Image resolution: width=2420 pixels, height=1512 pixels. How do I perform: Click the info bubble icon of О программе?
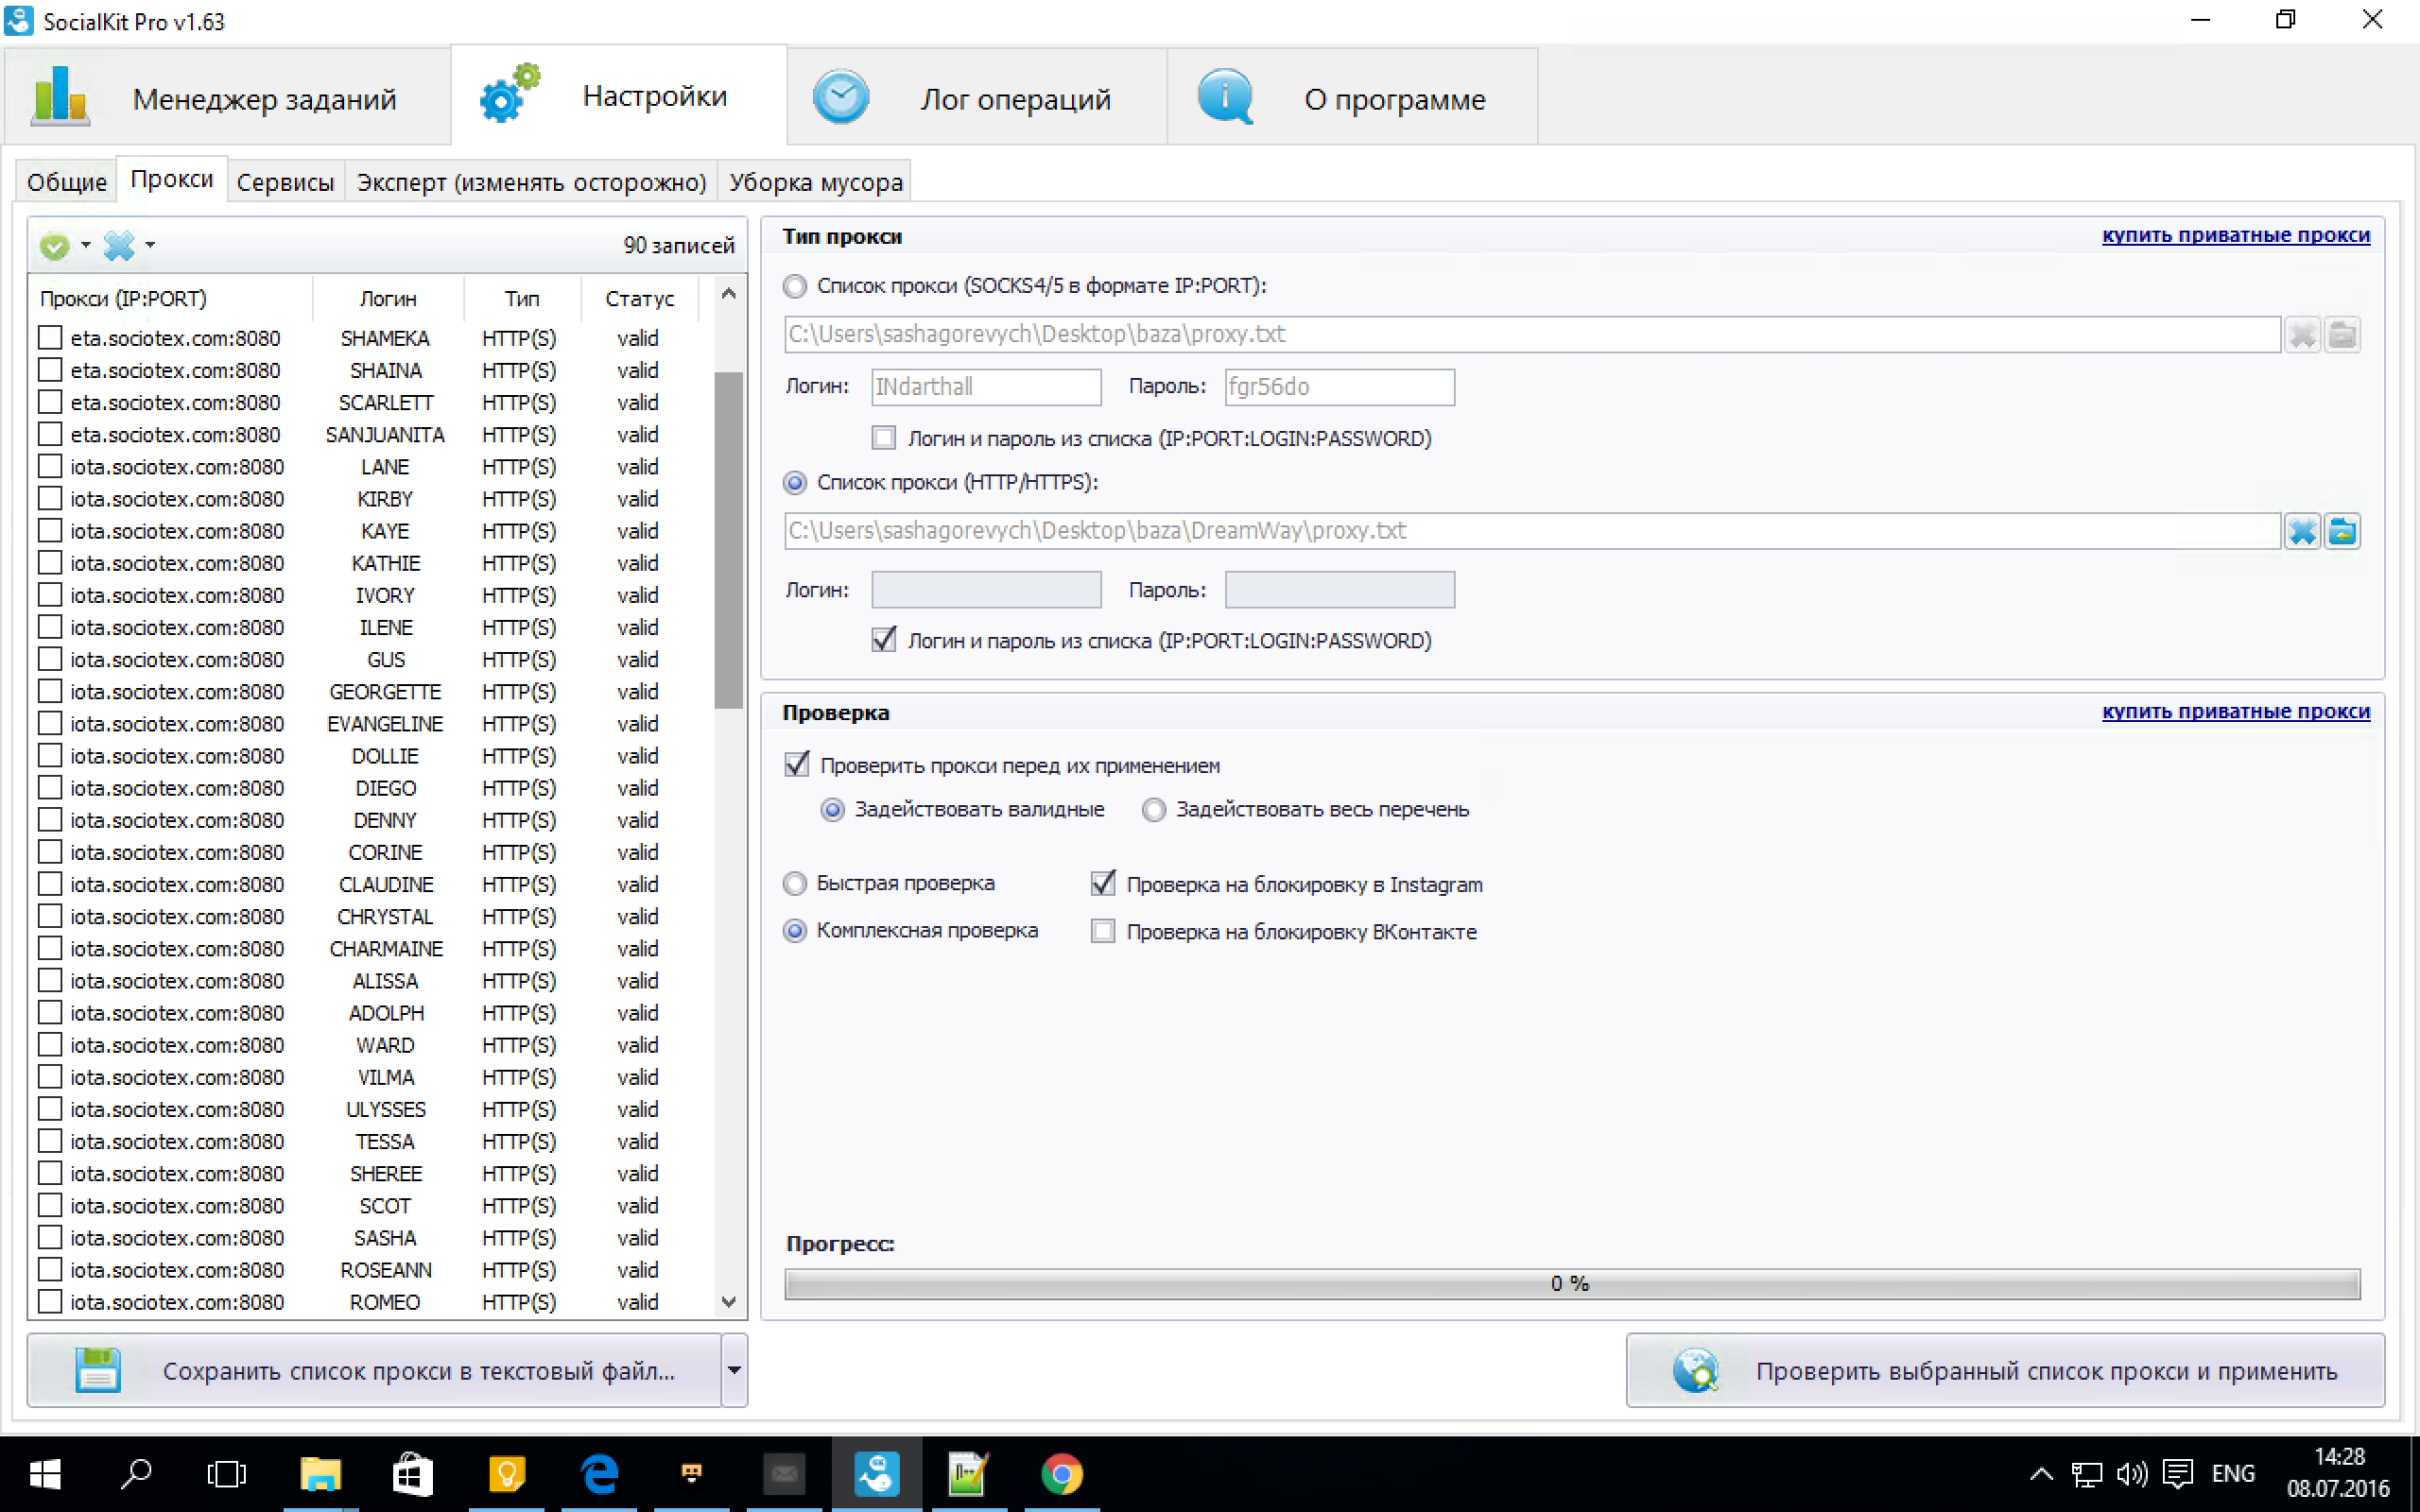(1225, 97)
